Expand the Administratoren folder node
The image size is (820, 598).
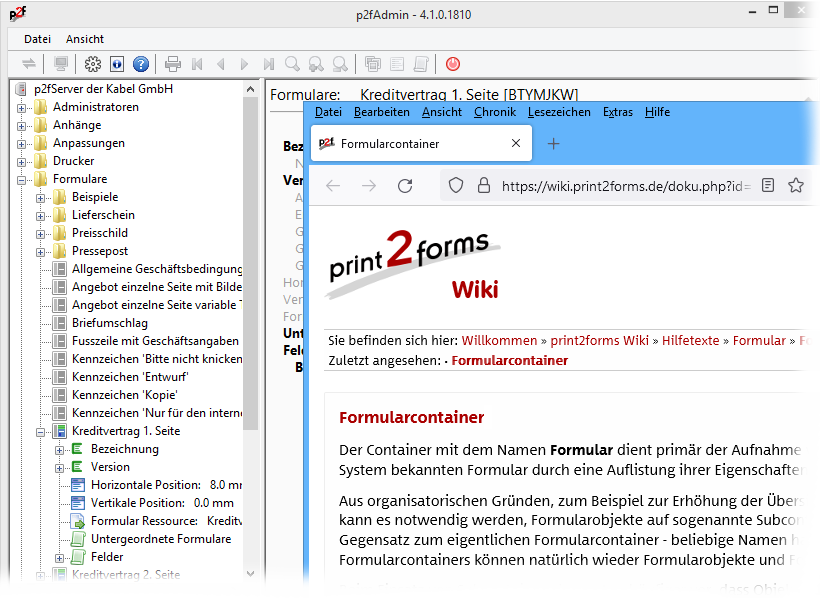(22, 107)
